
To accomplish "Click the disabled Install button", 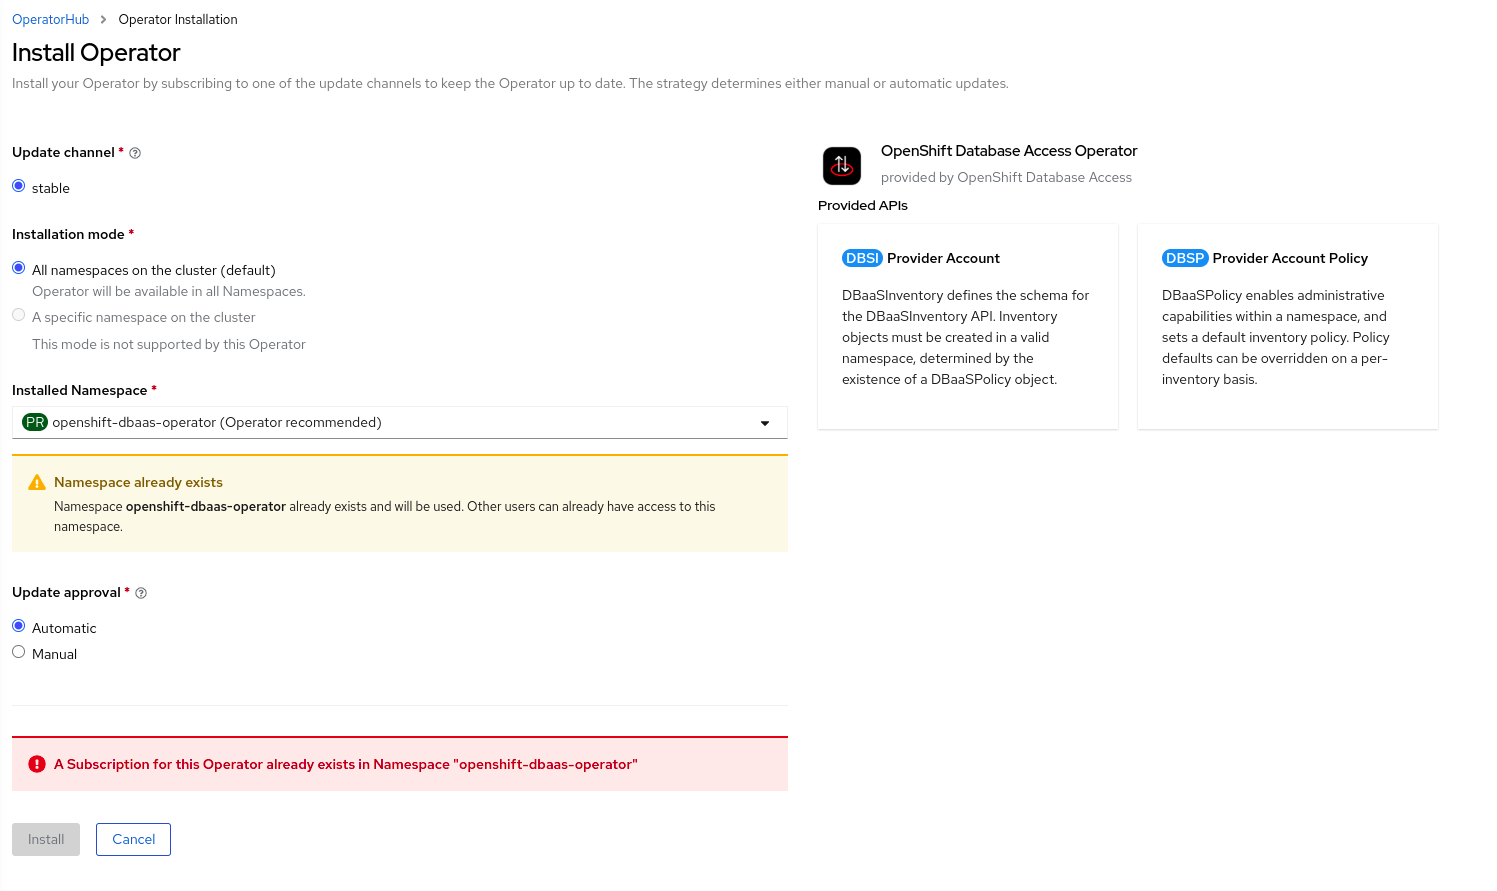I will (x=46, y=839).
